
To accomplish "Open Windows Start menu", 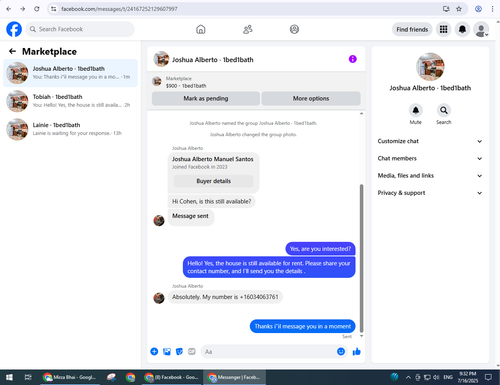I will 9,377.
